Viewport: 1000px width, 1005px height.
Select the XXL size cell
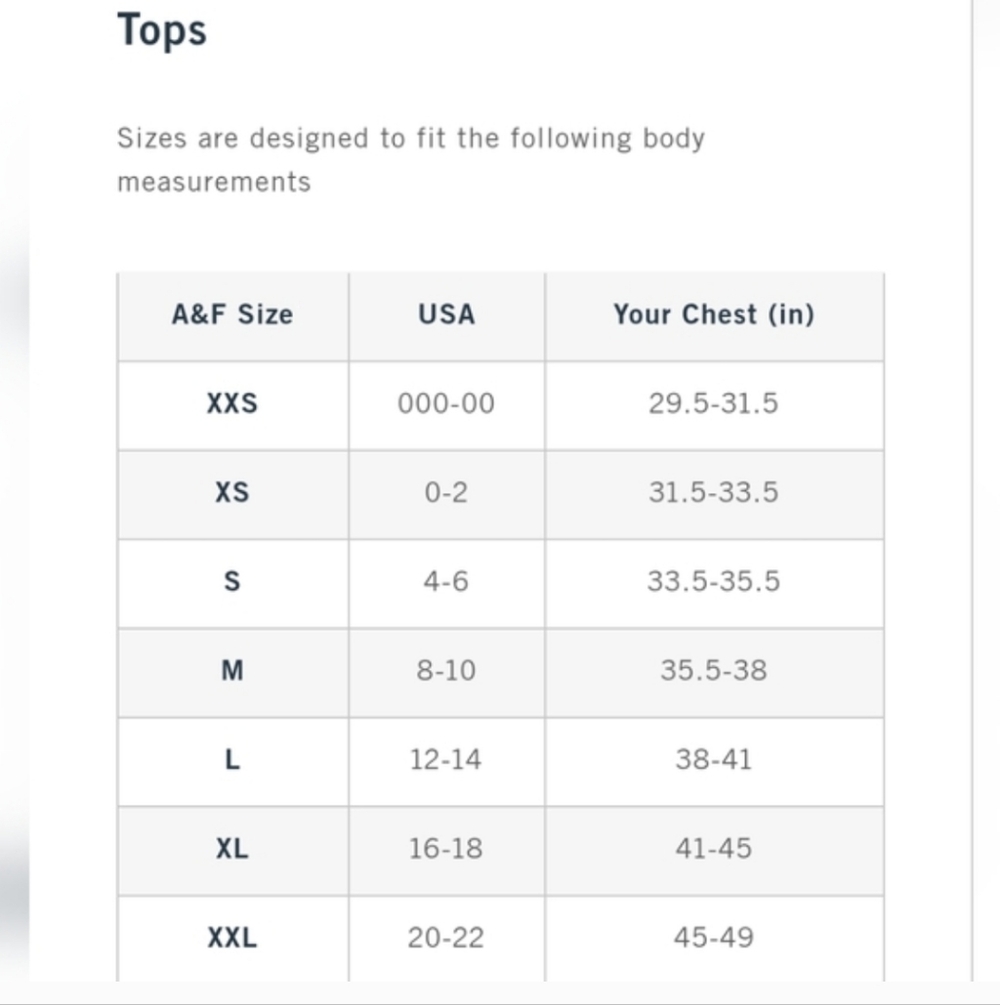(232, 938)
